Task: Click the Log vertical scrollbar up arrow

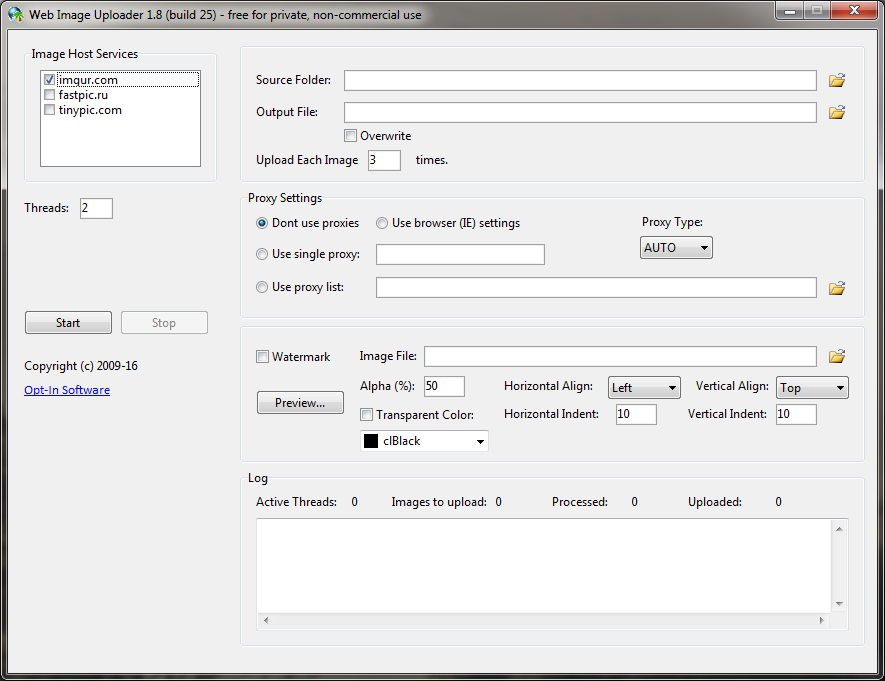Action: tap(839, 529)
